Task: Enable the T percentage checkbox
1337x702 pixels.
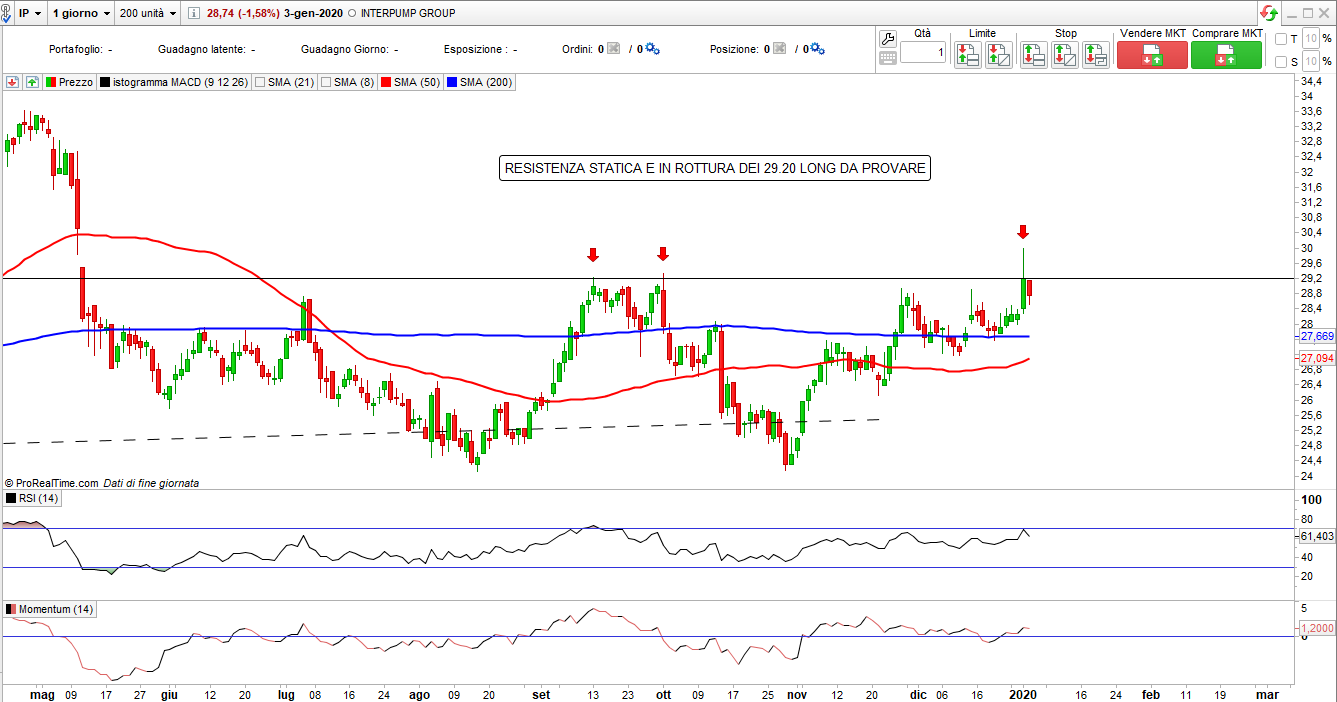Action: tap(1281, 39)
